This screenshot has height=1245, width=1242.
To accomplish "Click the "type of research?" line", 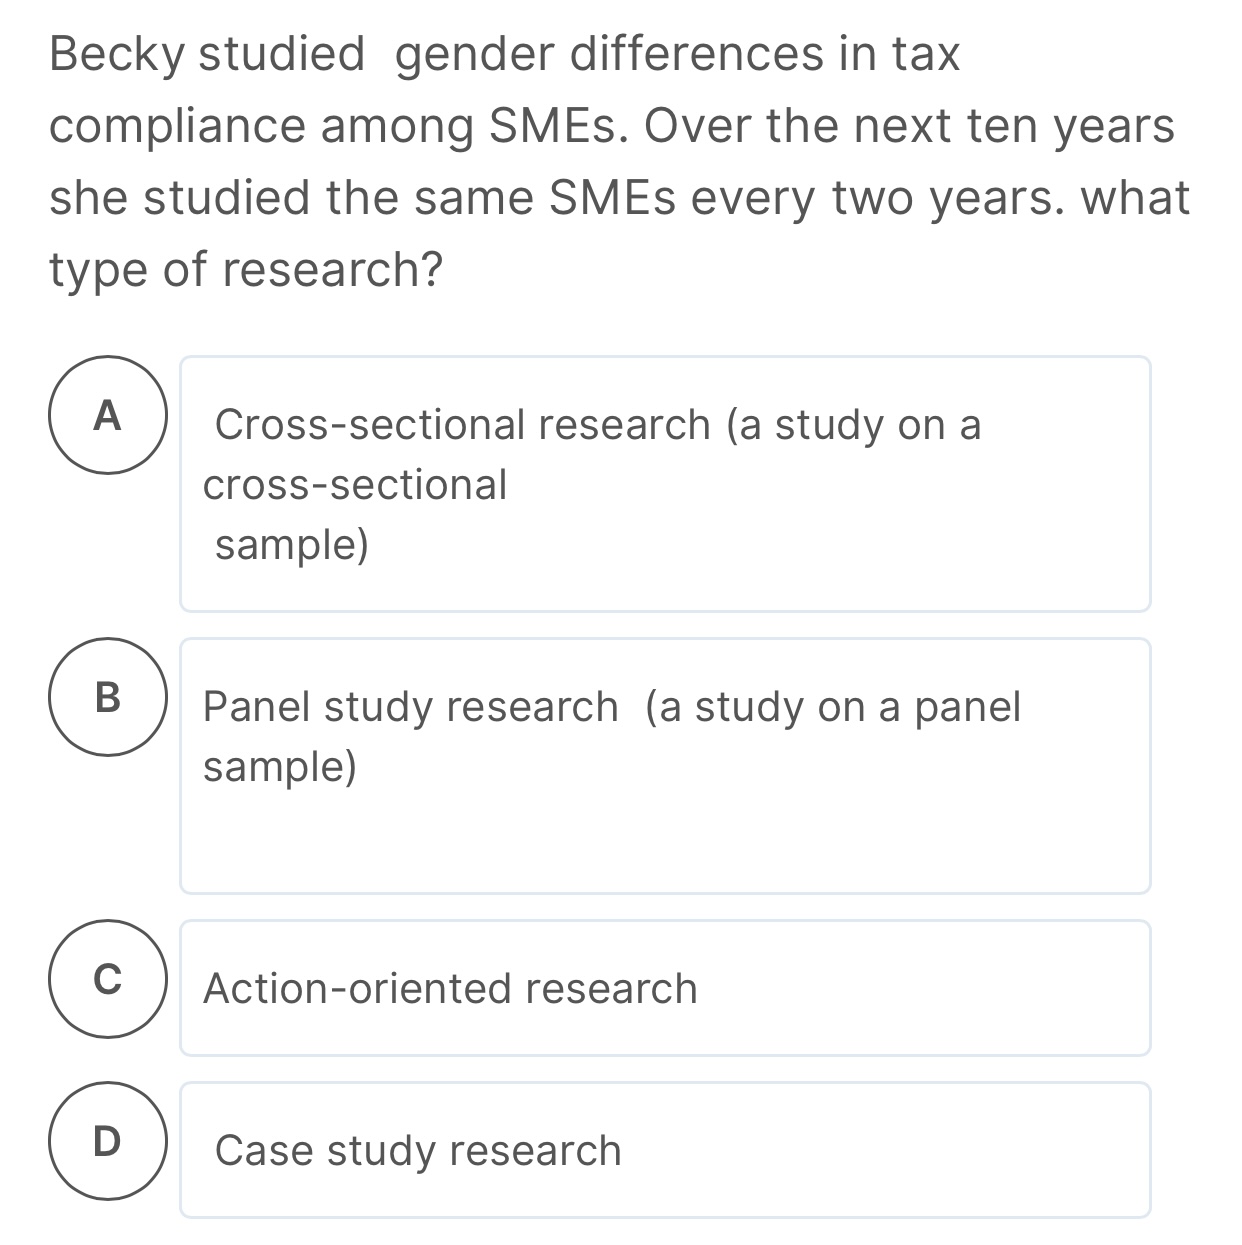I will (246, 270).
